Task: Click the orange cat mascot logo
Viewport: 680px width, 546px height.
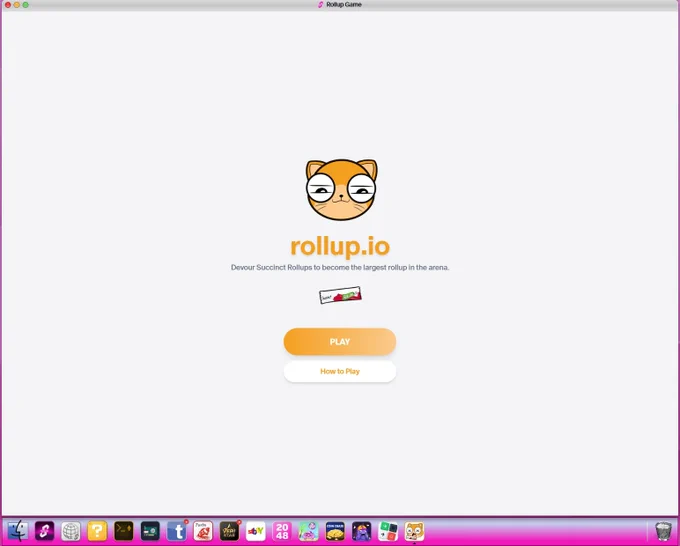Action: (x=341, y=190)
